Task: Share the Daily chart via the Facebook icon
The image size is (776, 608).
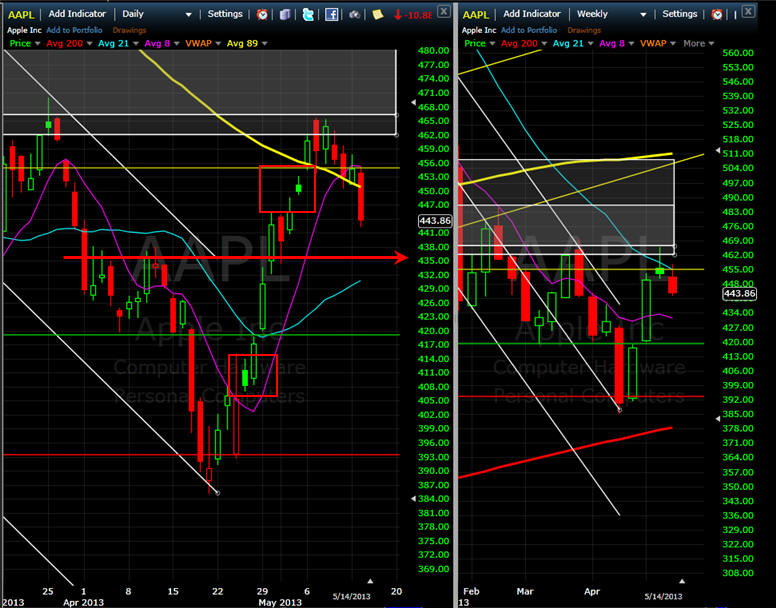Action: pyautogui.click(x=331, y=14)
